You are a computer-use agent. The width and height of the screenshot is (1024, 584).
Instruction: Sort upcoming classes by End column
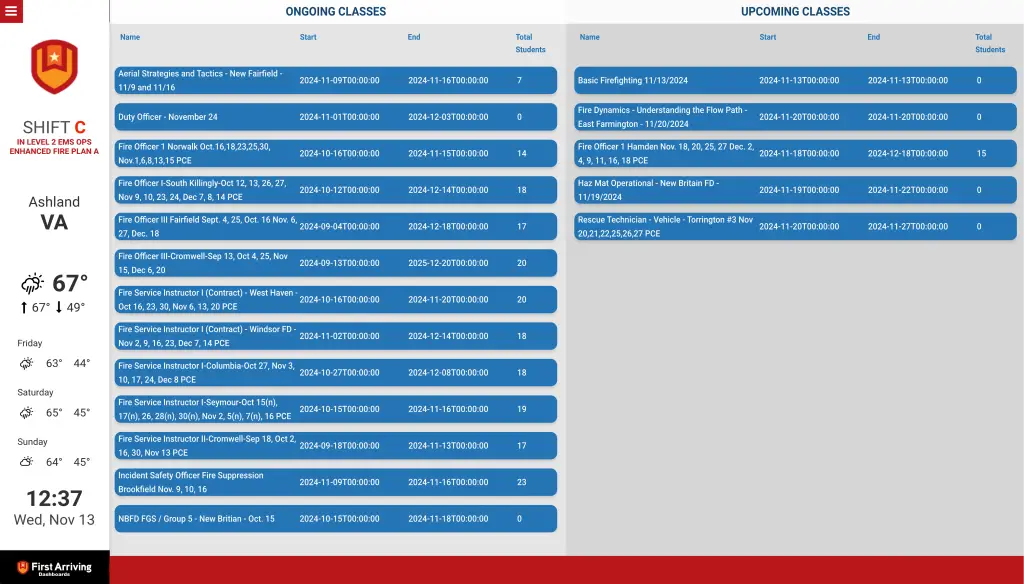[x=873, y=37]
